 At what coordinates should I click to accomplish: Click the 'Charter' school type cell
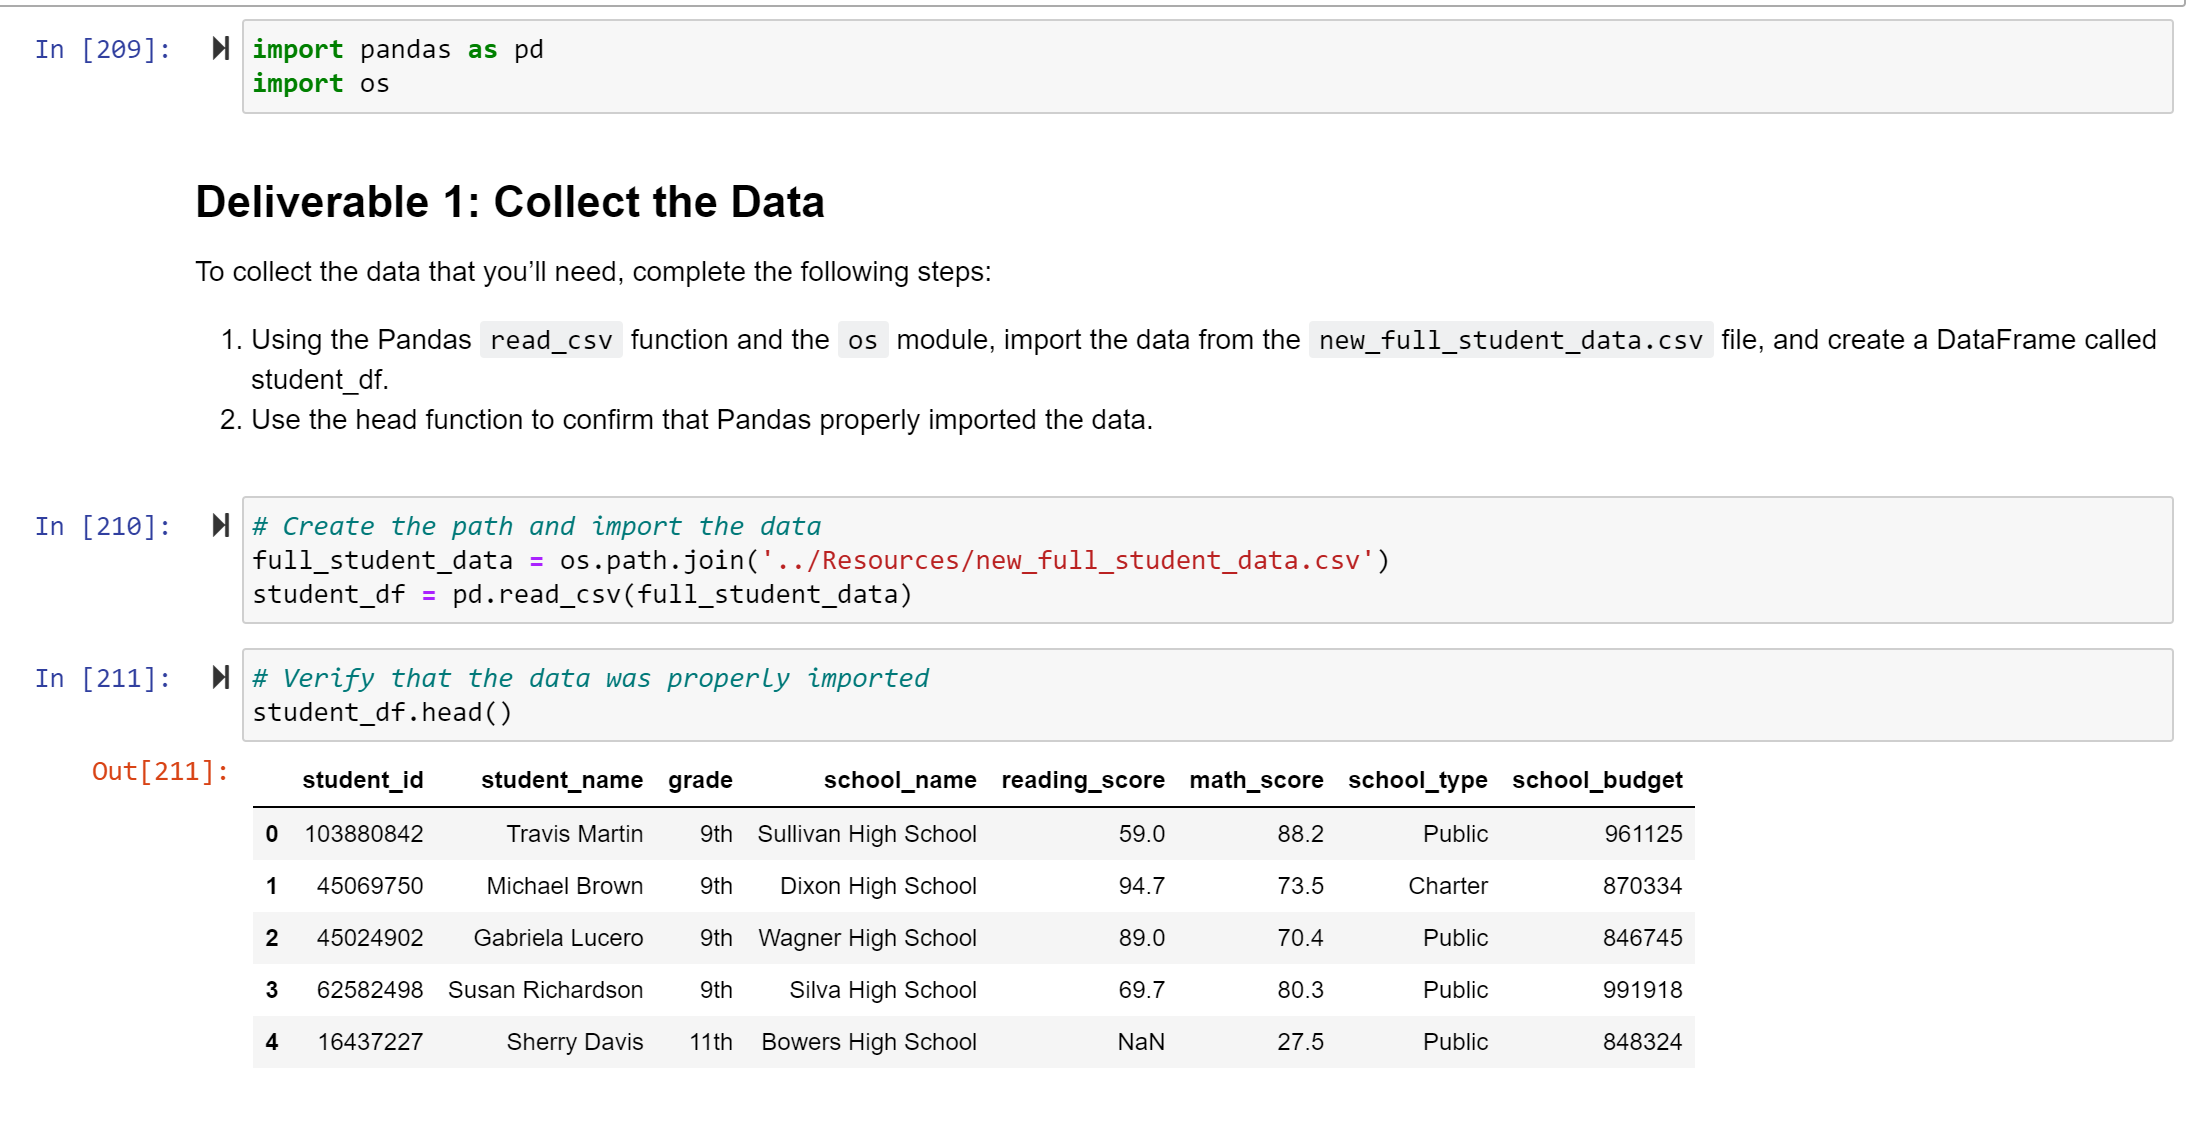(1448, 886)
